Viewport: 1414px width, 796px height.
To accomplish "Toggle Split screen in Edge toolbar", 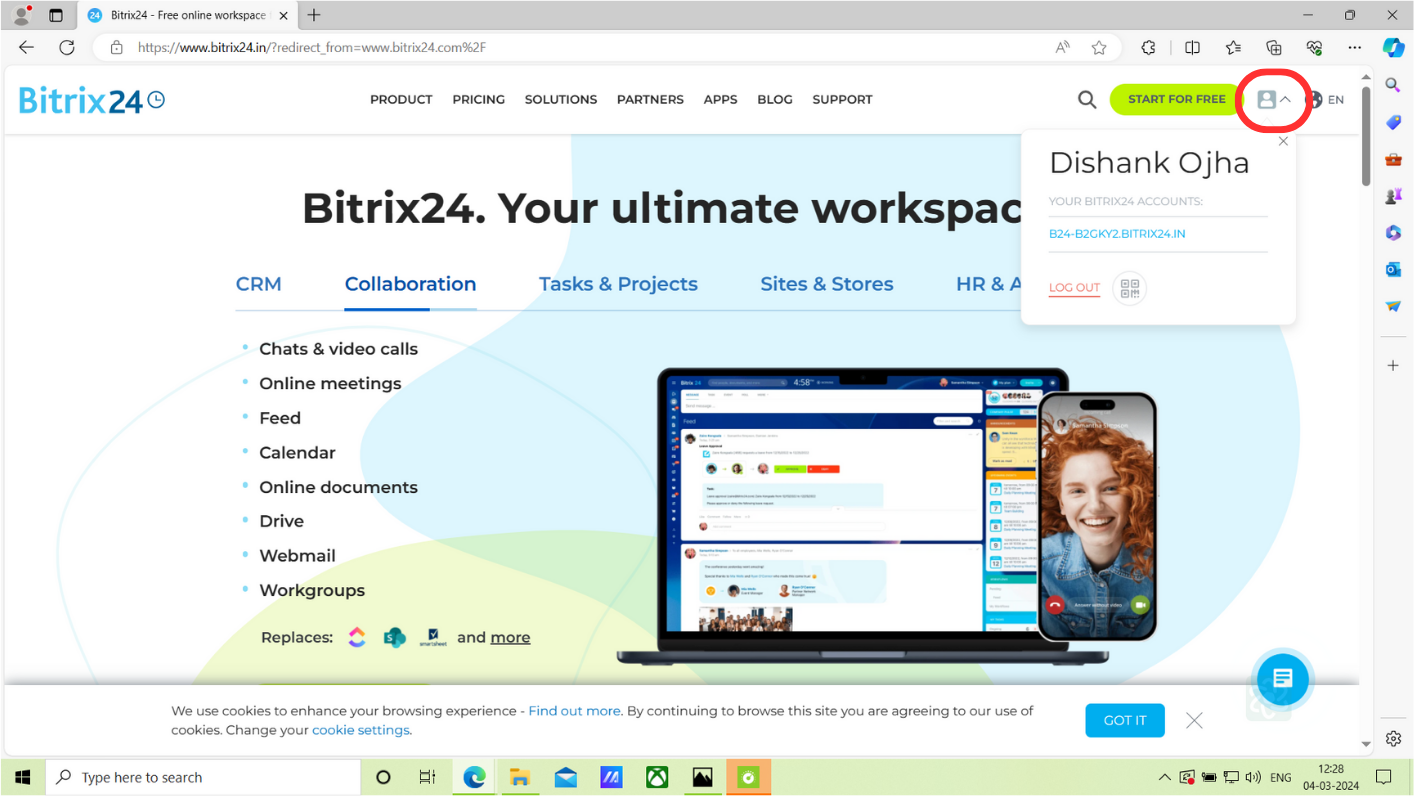I will [x=1192, y=47].
